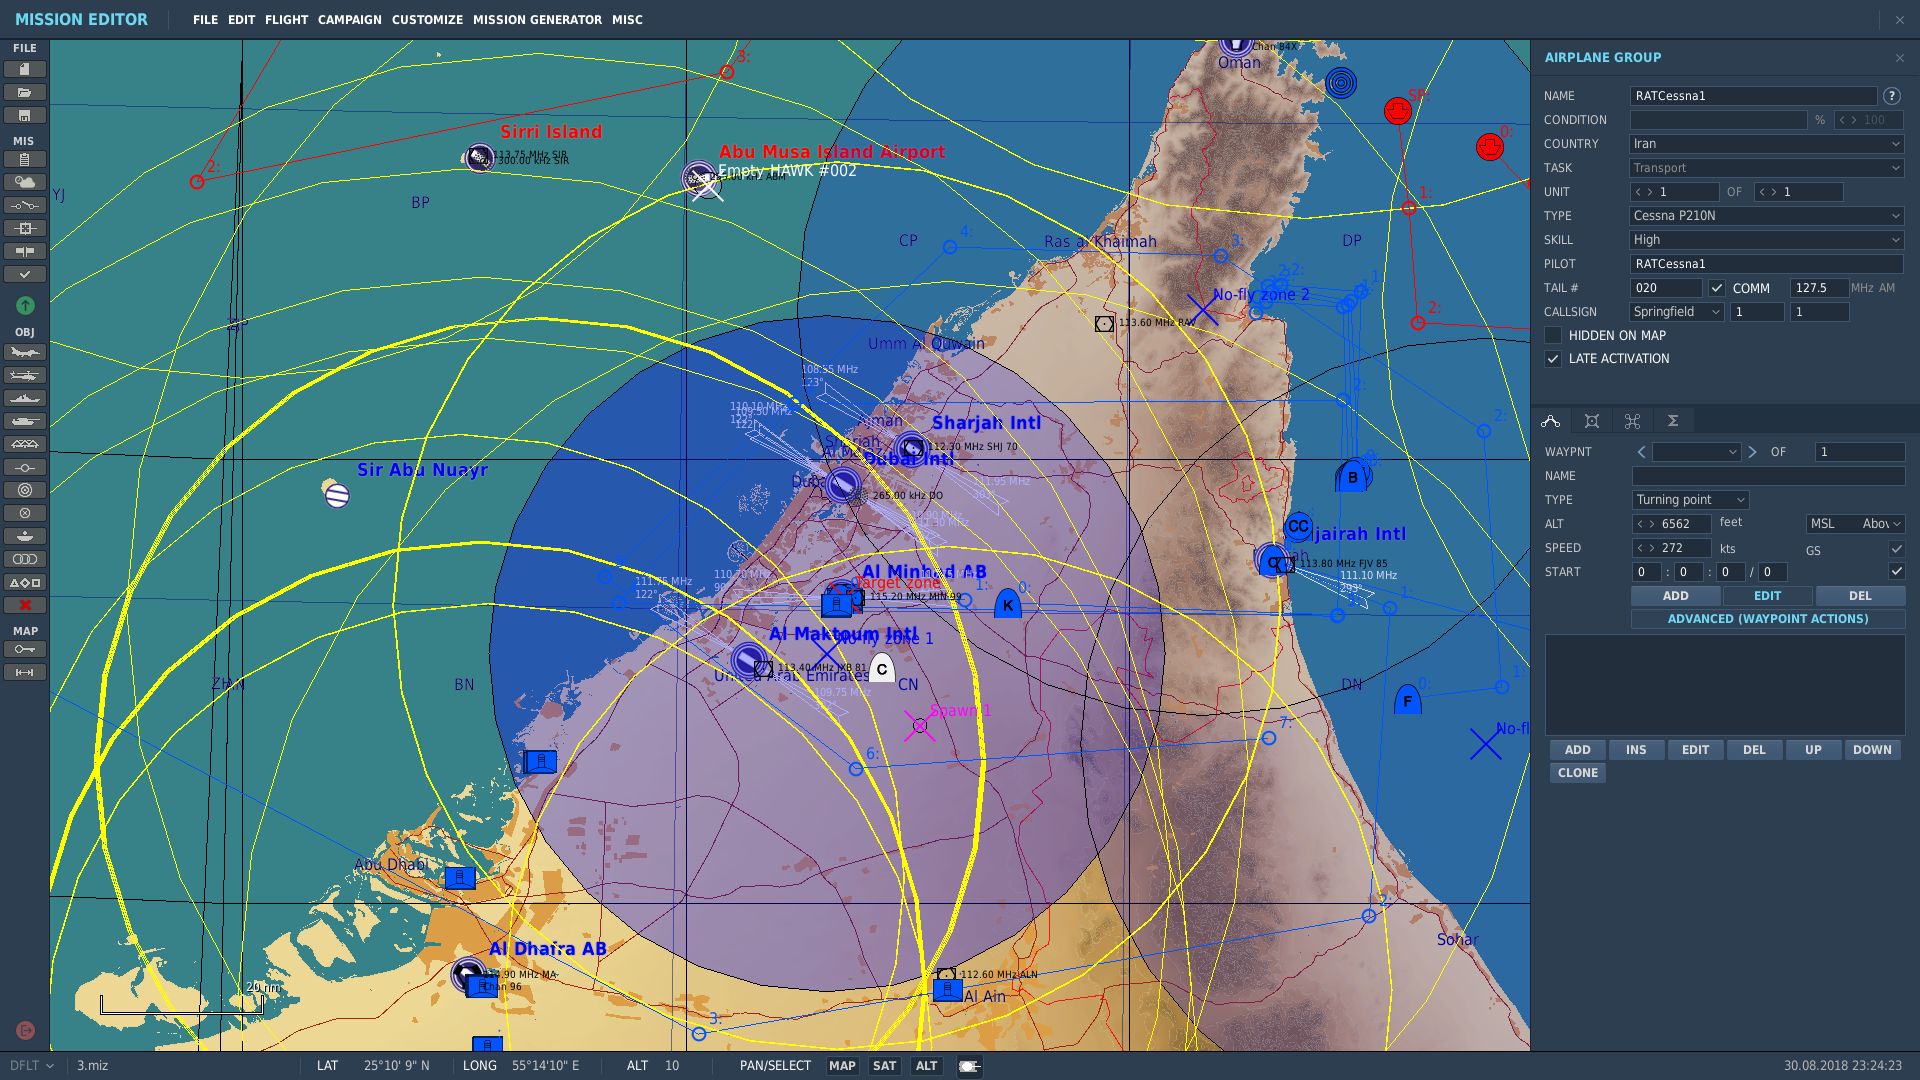The width and height of the screenshot is (1920, 1080).
Task: Open weather settings cloud icon
Action: [25, 183]
